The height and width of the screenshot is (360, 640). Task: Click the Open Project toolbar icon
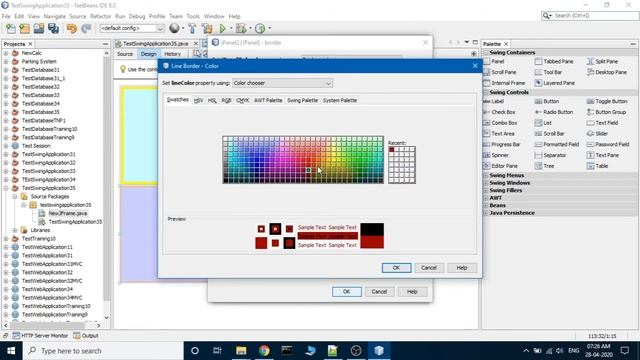tap(39, 28)
